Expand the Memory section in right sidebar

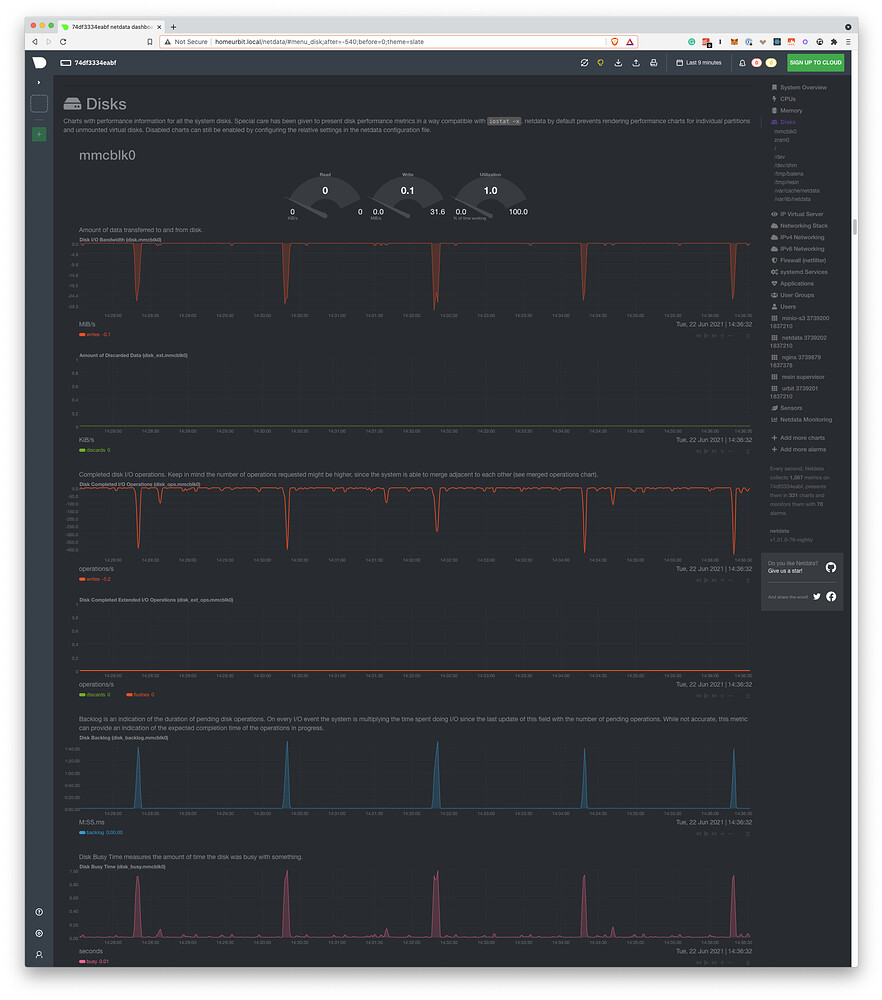(x=790, y=110)
